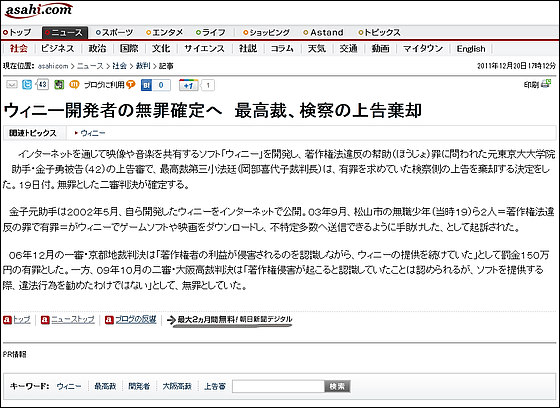Click the +1 count bubble showing 1

(x=208, y=85)
